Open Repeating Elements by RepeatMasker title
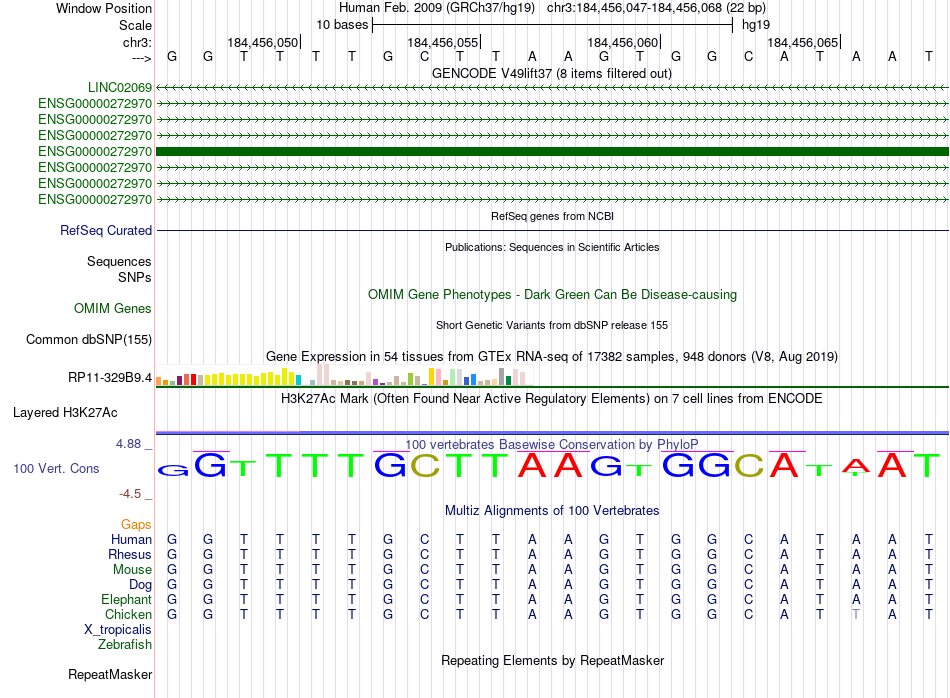 553,661
